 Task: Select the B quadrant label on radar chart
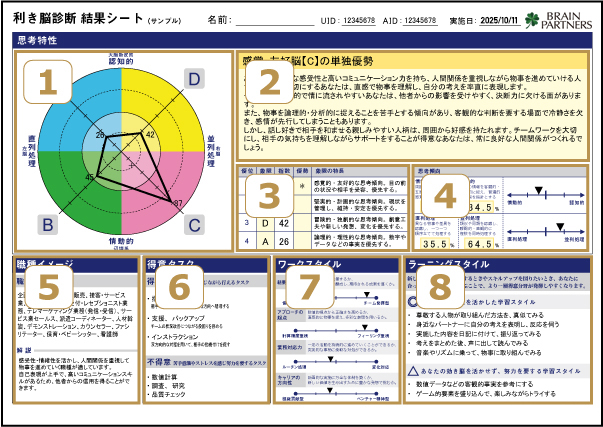click(48, 225)
